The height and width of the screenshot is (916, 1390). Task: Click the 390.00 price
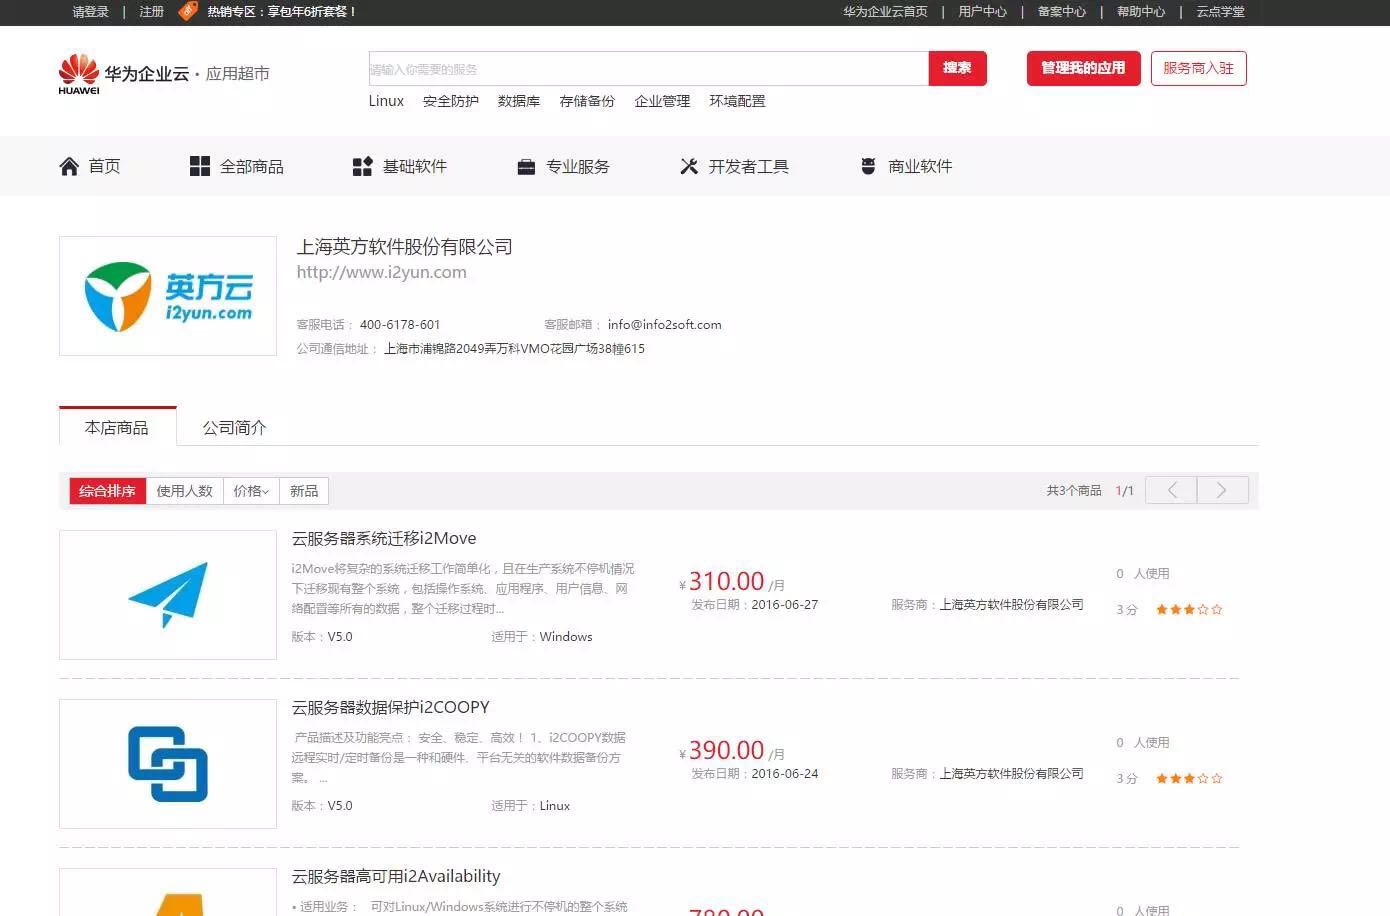(726, 750)
